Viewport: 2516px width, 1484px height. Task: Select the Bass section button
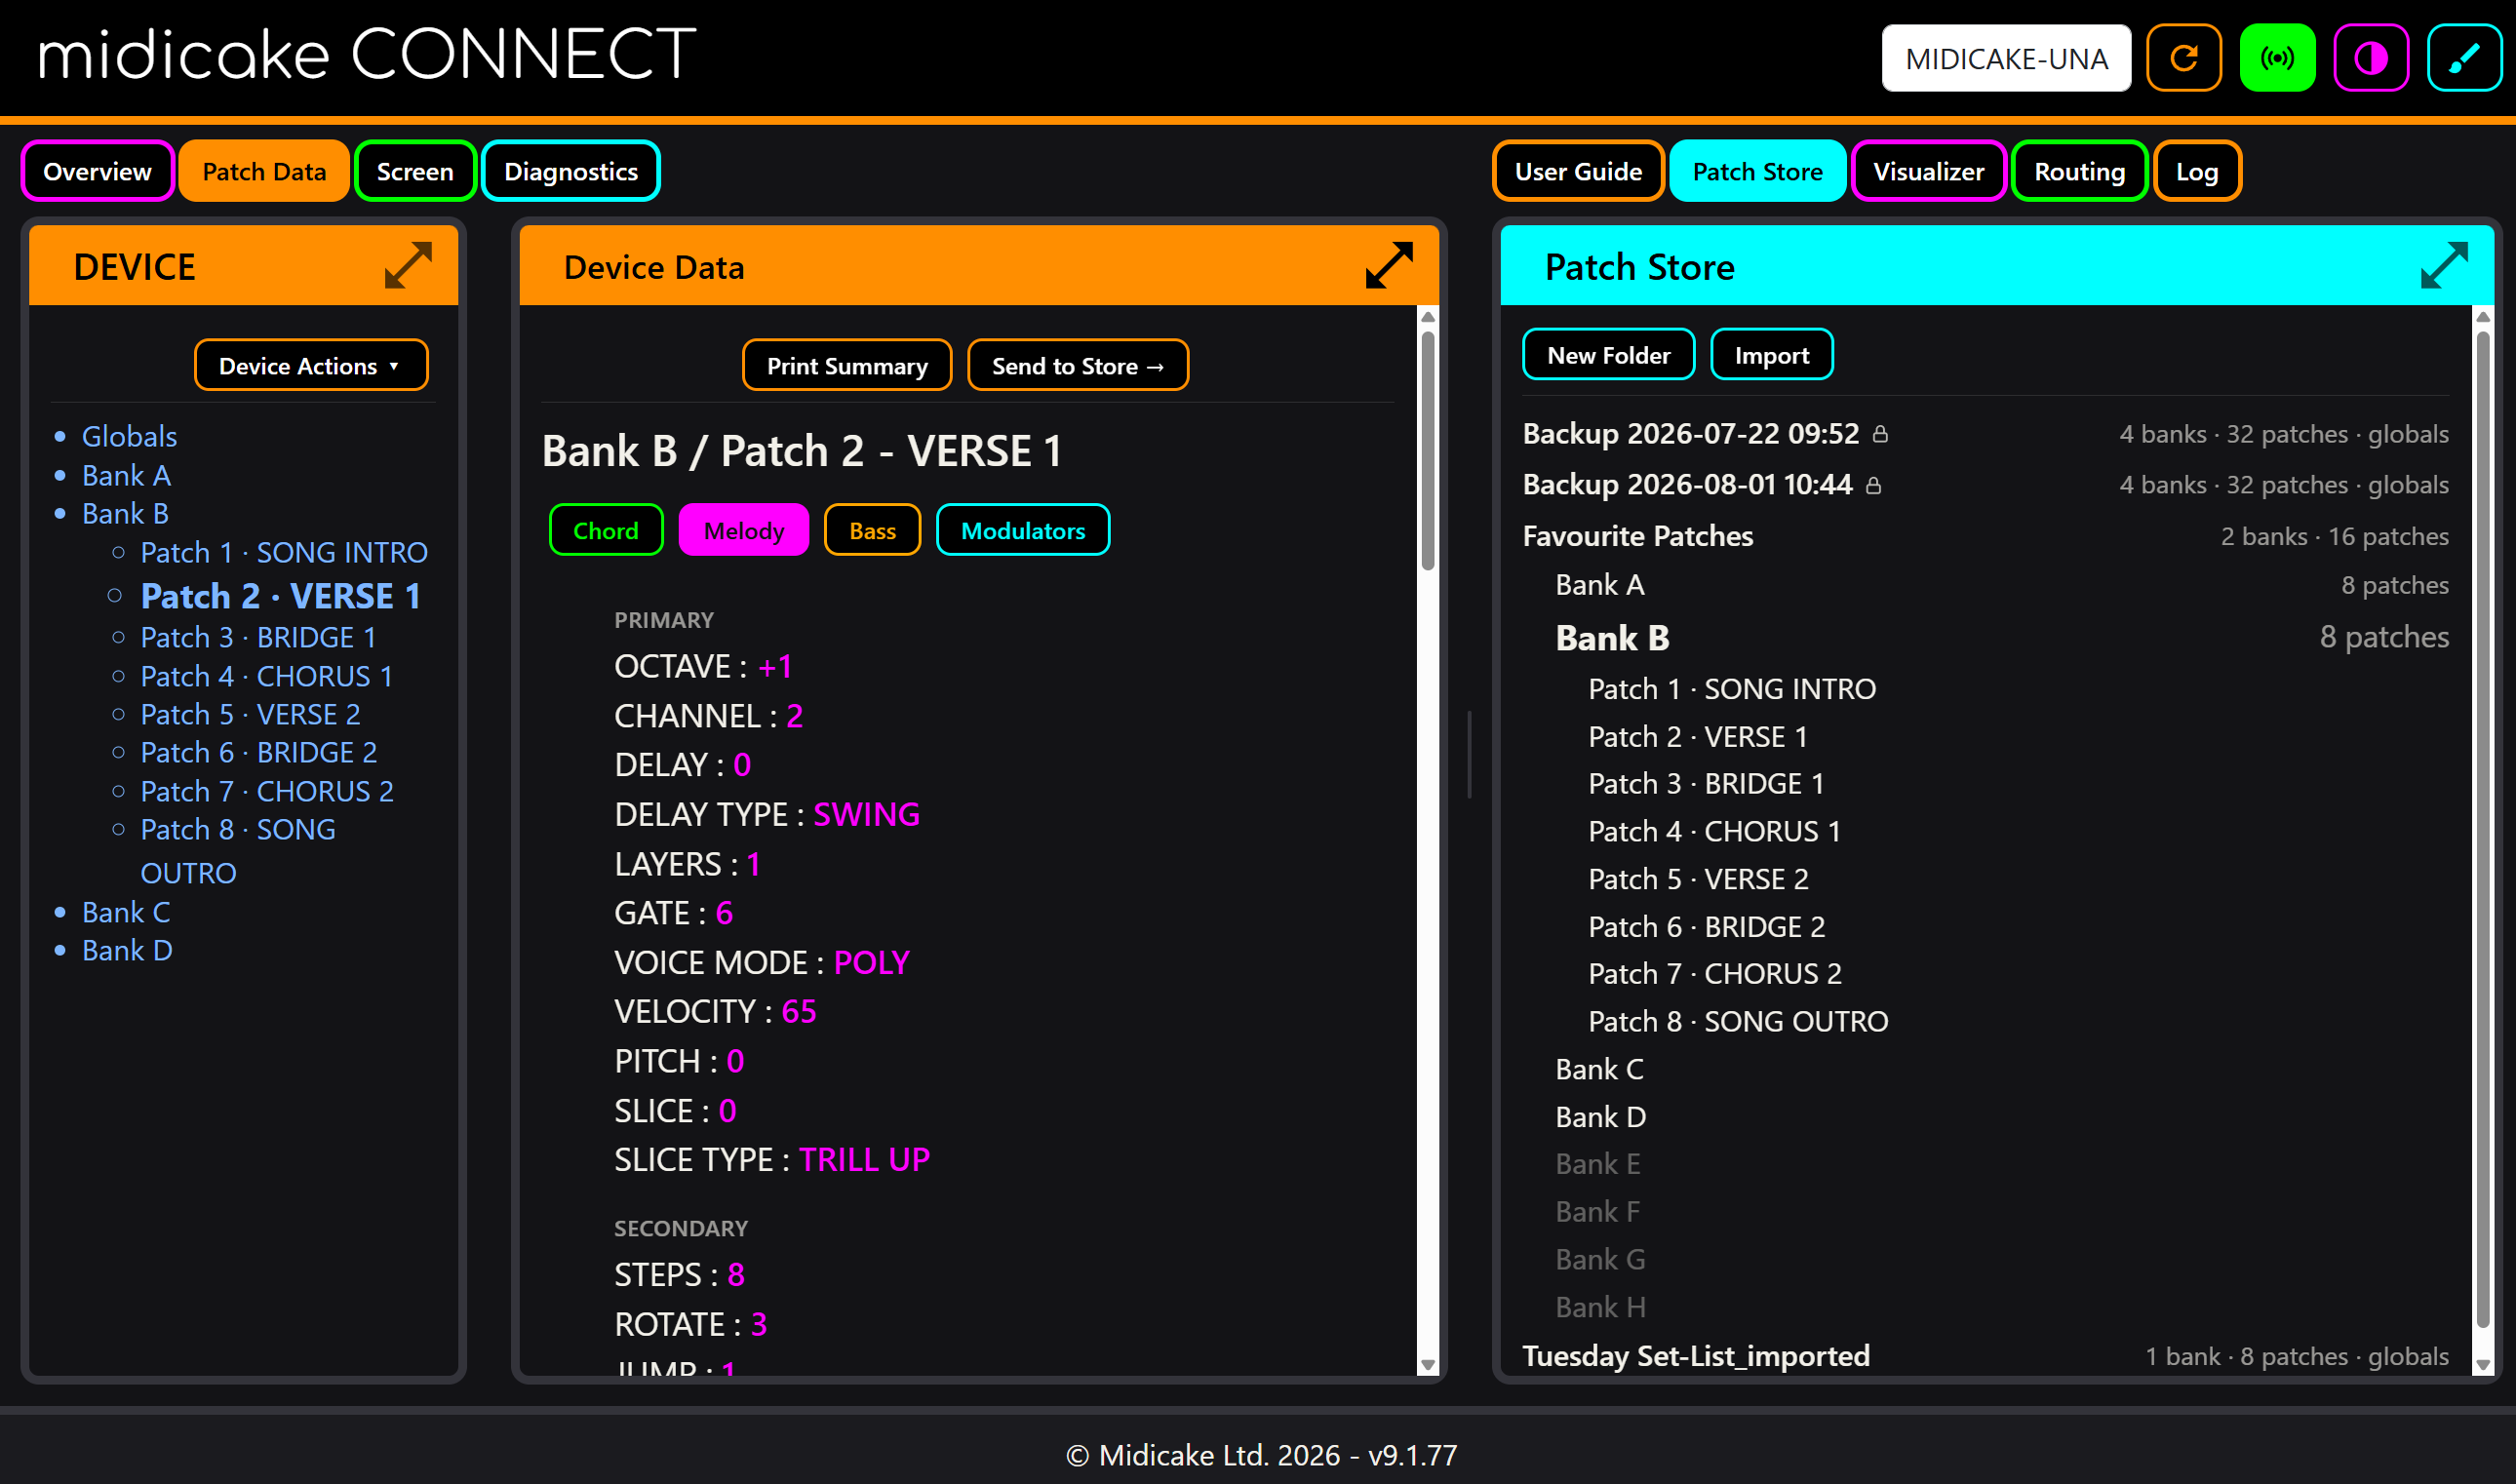tap(872, 530)
